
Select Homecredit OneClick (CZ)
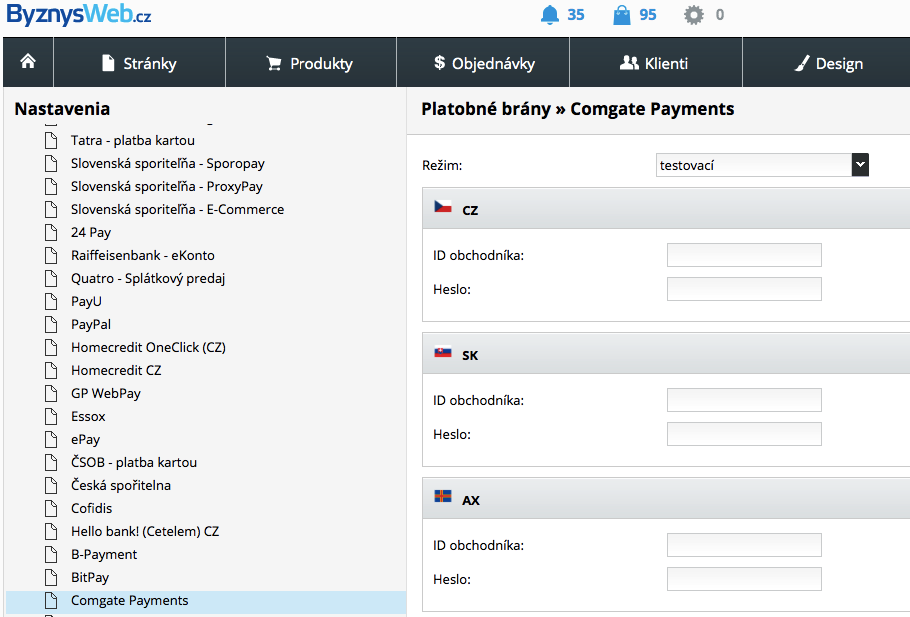[149, 347]
